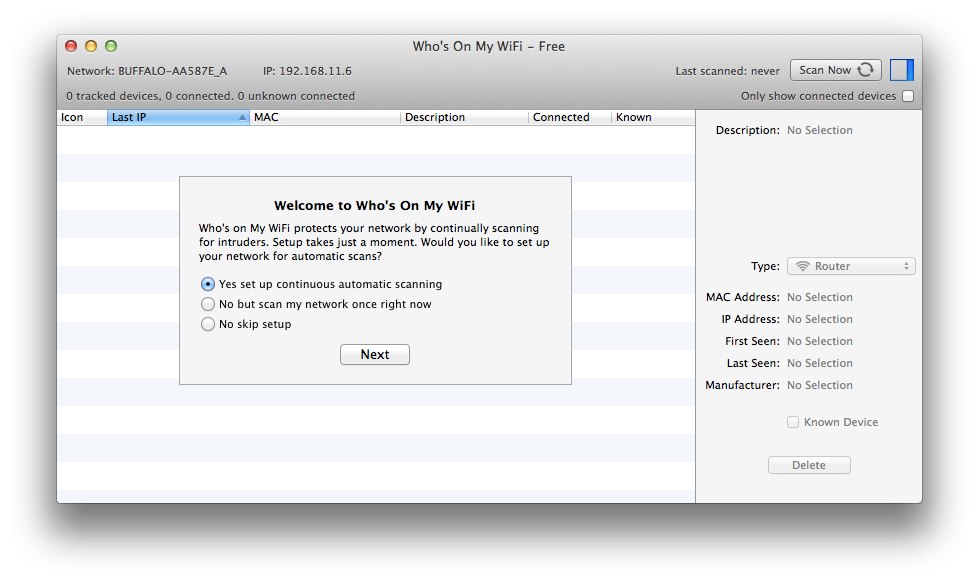Maximize window with the green button
Screen dimensions: 979x582
[111, 46]
